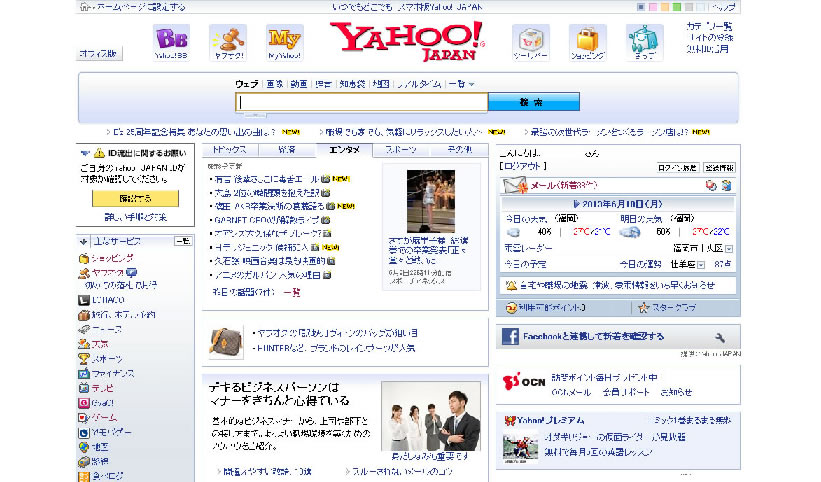Click the registration info button
The height and width of the screenshot is (482, 821).
[719, 167]
